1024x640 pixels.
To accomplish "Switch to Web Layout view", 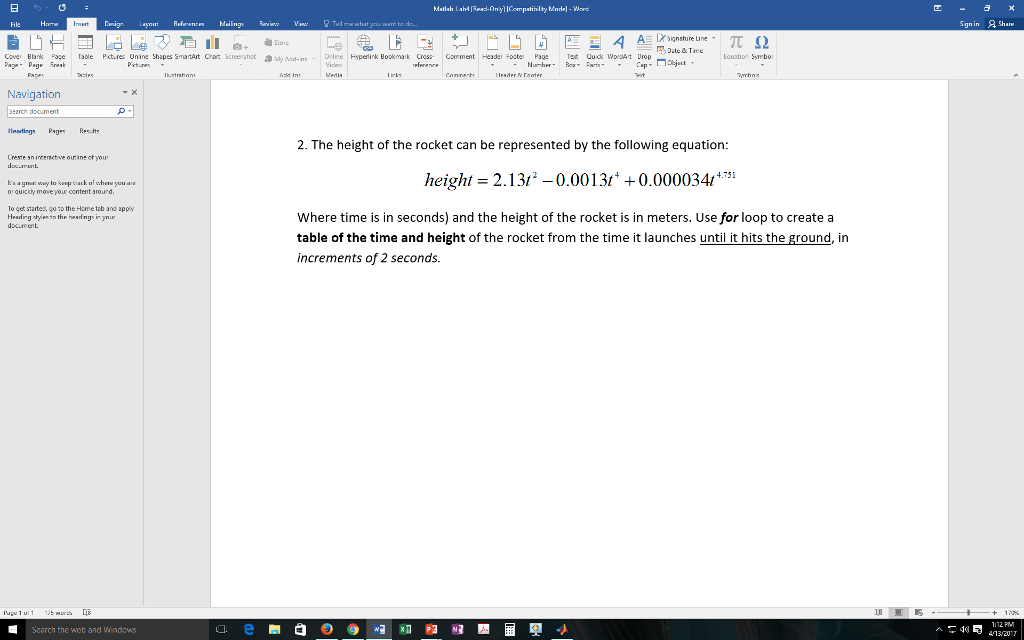I will pos(919,613).
